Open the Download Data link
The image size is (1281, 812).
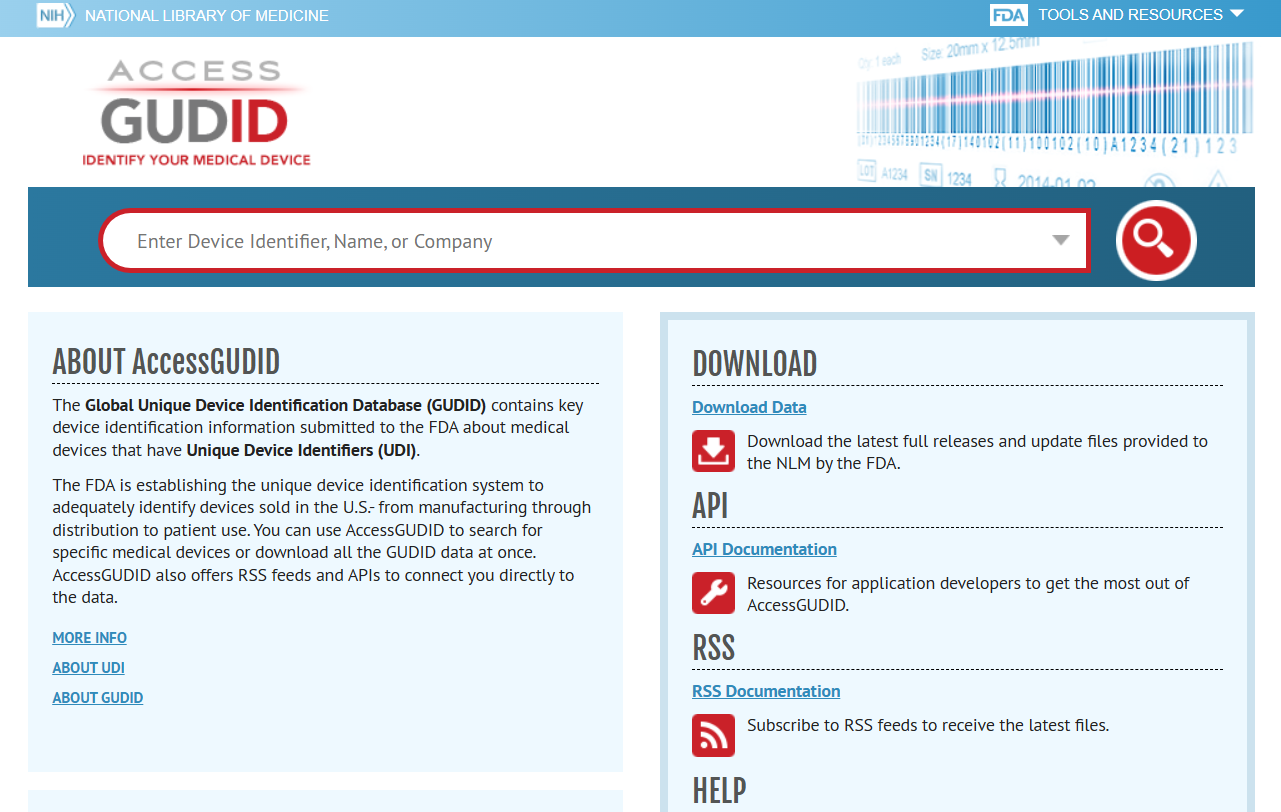click(x=749, y=407)
